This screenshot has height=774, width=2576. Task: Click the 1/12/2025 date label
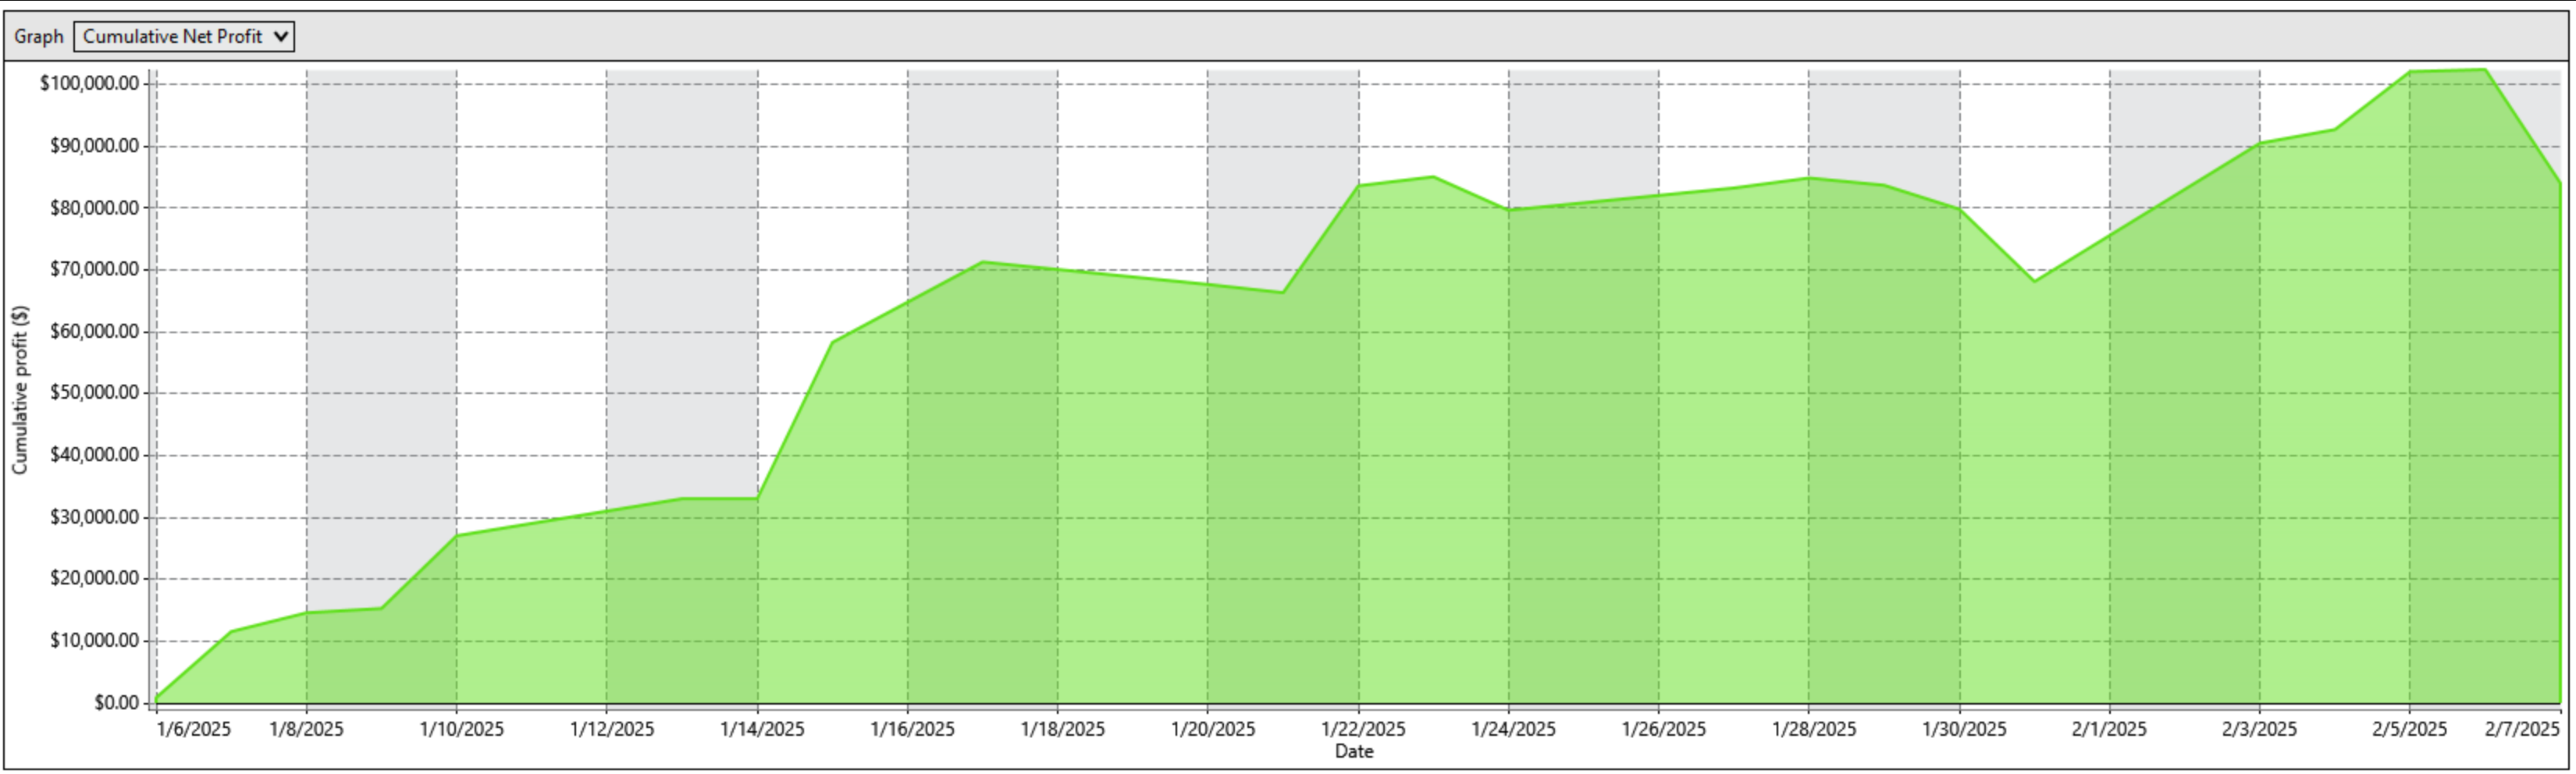[x=612, y=729]
